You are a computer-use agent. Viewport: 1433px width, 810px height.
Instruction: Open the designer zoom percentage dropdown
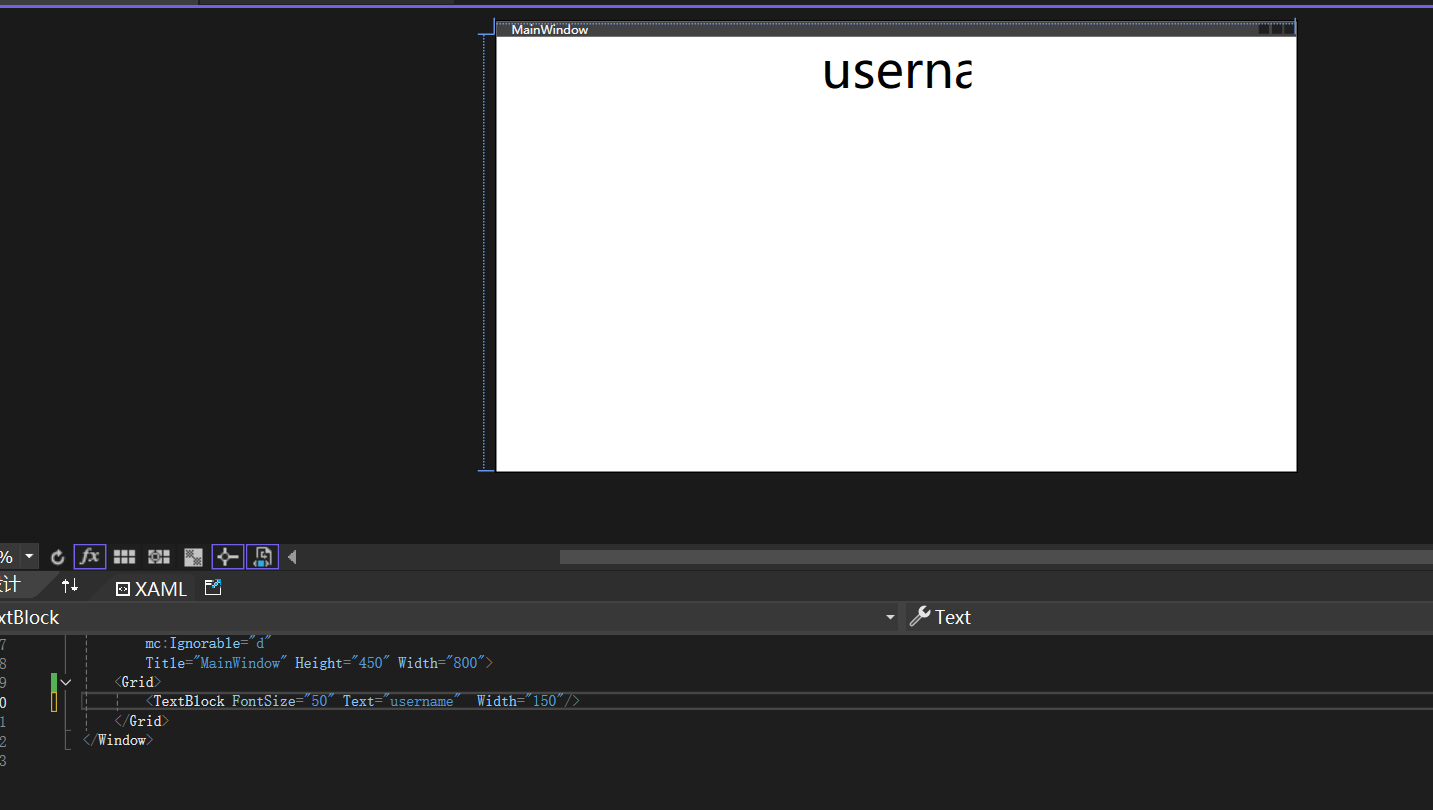pos(29,557)
